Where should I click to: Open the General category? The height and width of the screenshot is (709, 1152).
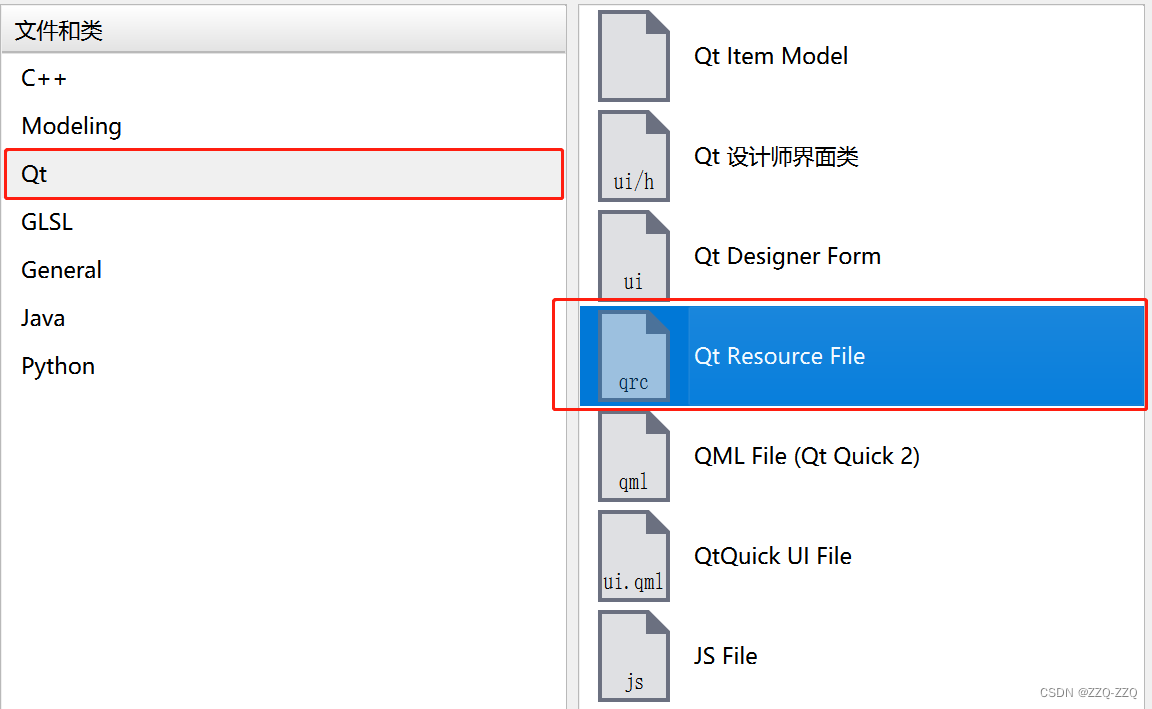(284, 270)
